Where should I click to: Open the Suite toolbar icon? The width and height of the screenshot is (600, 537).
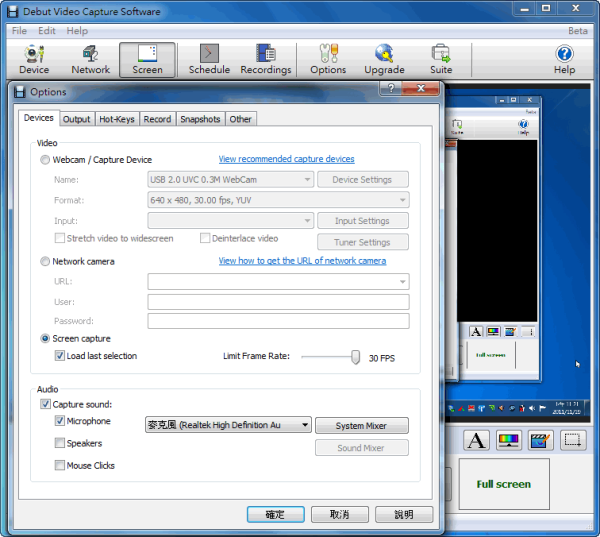click(x=441, y=60)
